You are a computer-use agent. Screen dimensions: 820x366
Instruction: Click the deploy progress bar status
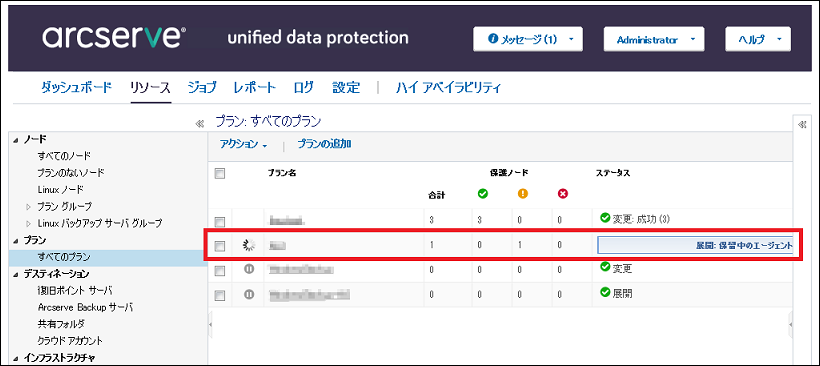pos(698,245)
